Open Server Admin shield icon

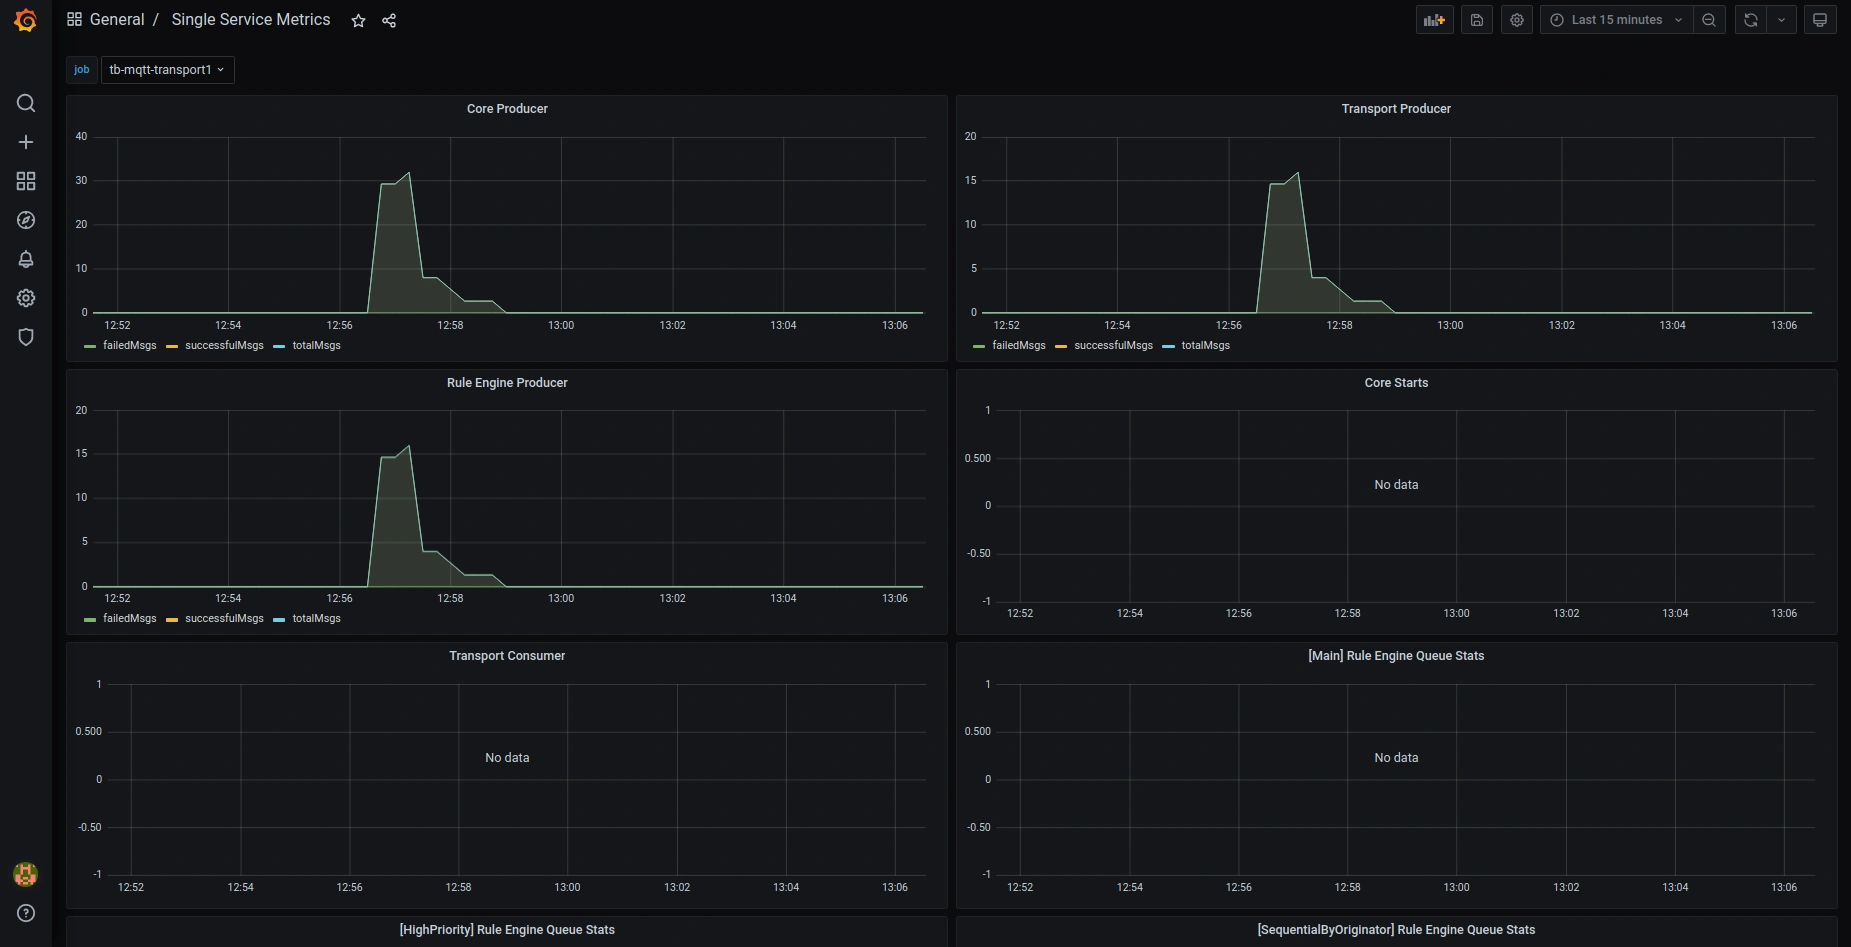click(26, 337)
